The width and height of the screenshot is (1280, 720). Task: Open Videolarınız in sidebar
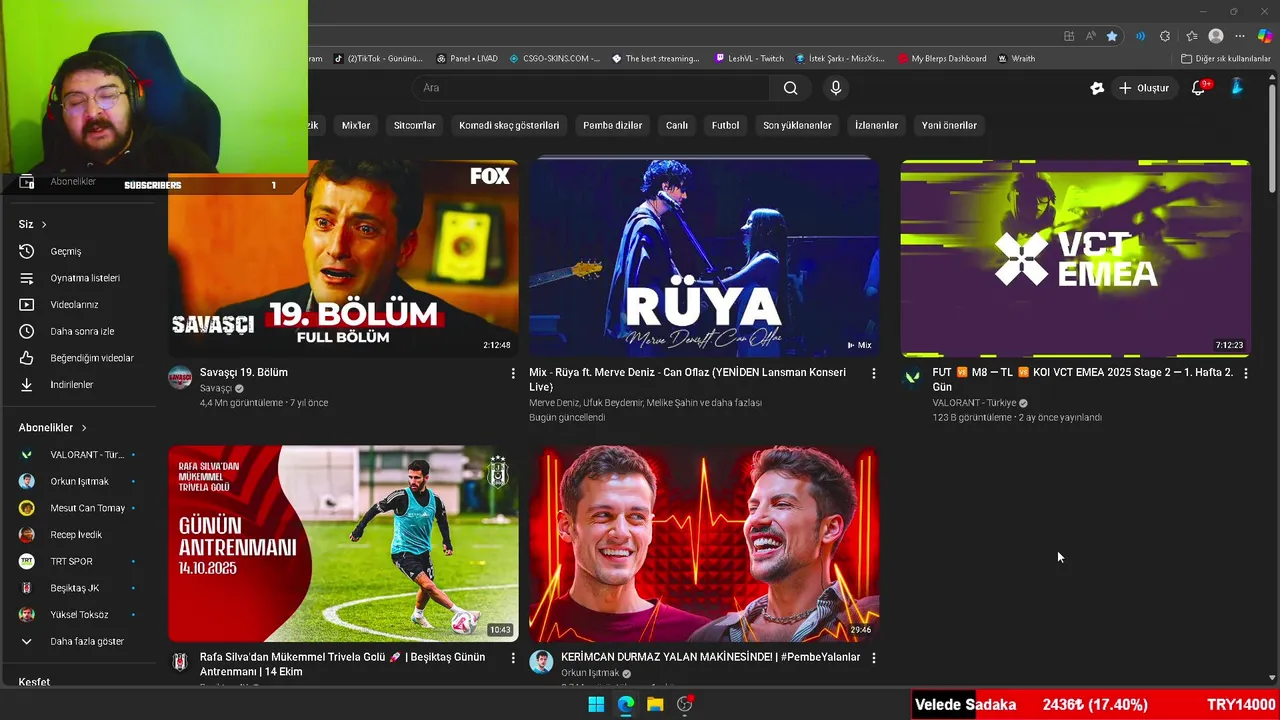tap(74, 304)
